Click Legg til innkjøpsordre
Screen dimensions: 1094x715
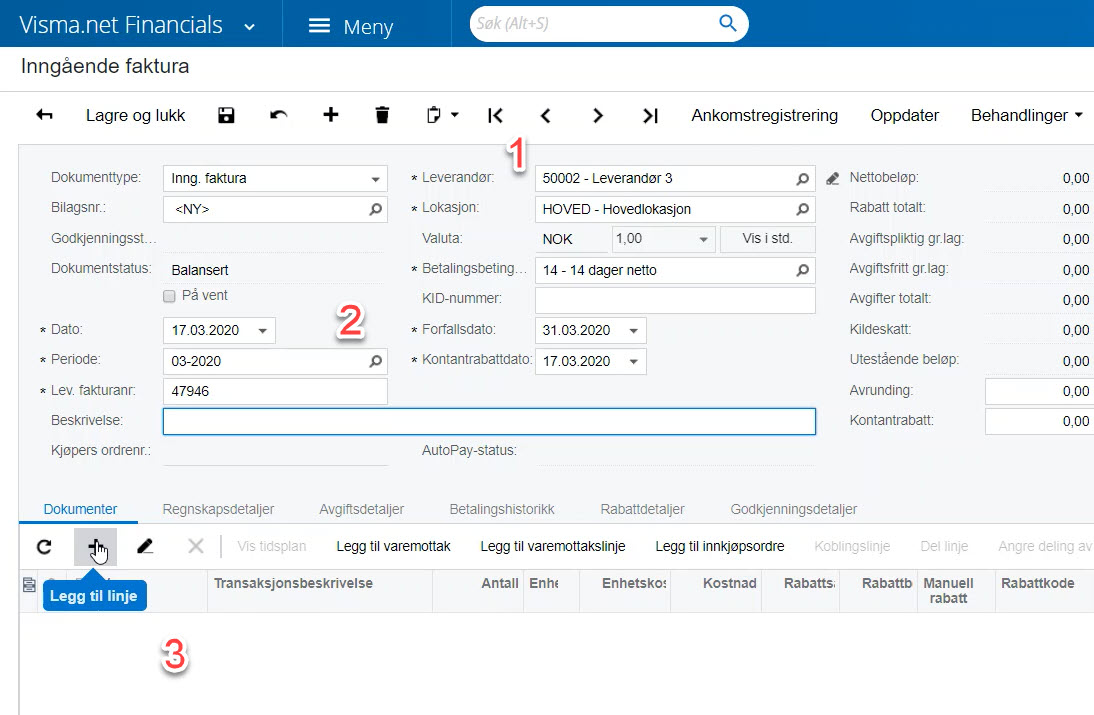point(719,546)
